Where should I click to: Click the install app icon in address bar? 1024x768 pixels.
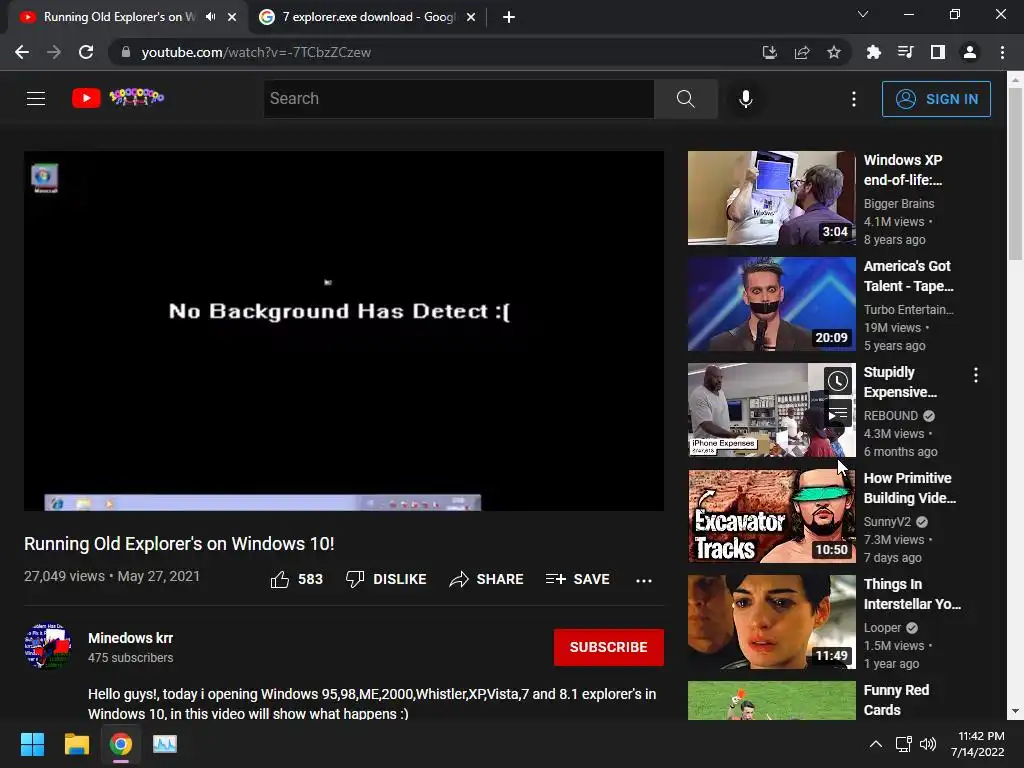[x=770, y=52]
